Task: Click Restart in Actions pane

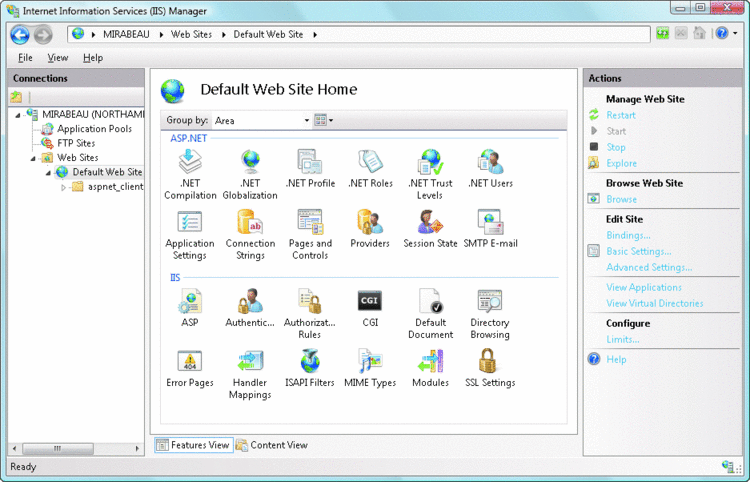Action: click(x=621, y=115)
